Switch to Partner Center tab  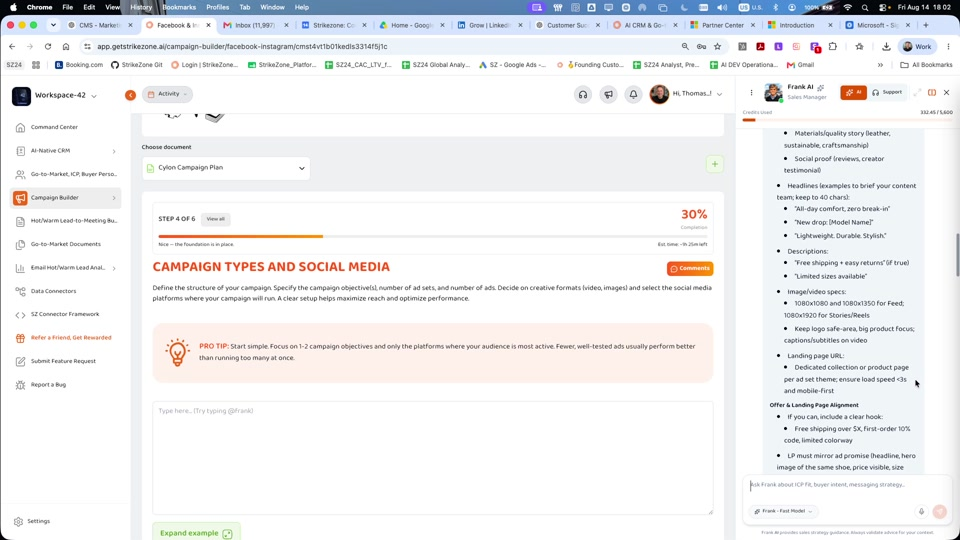pos(722,25)
